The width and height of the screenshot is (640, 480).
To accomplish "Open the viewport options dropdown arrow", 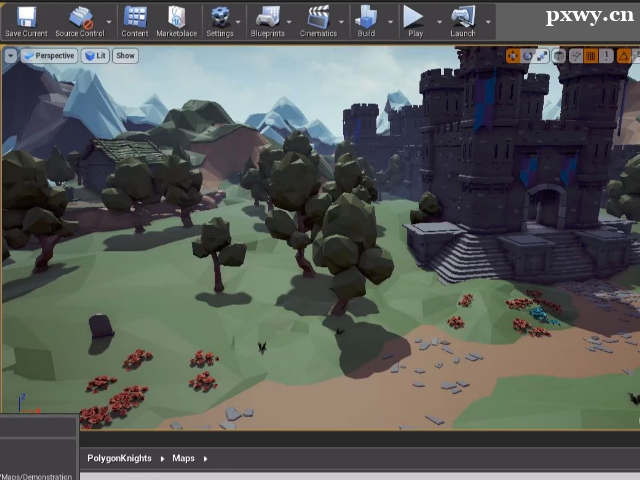I will 10,56.
